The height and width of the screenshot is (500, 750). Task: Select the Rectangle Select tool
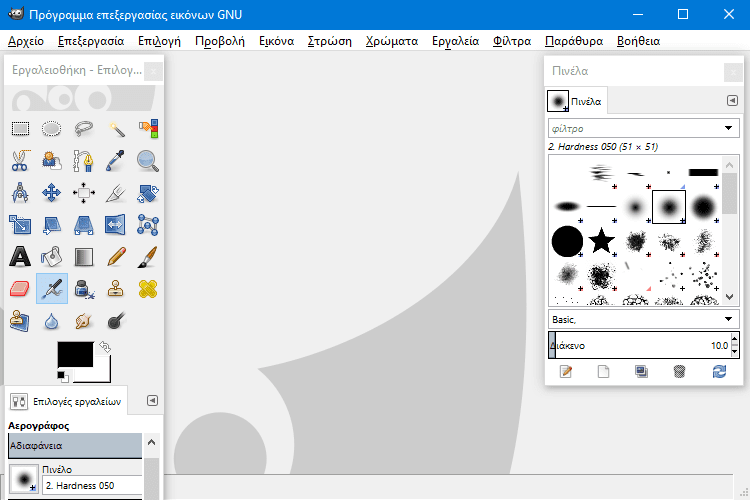click(20, 128)
